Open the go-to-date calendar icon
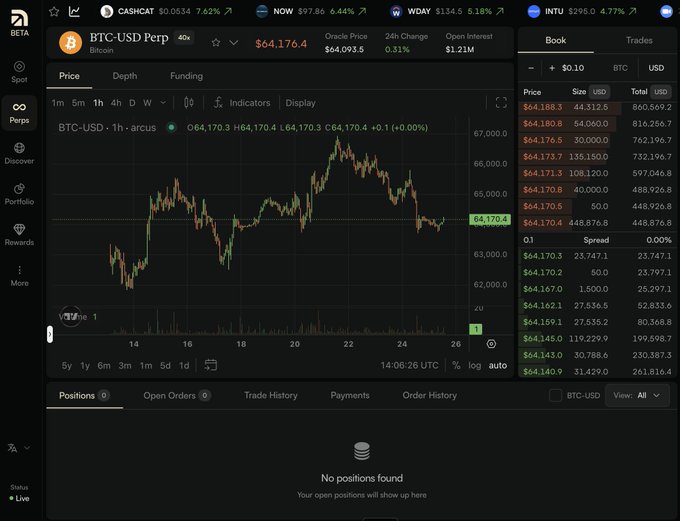This screenshot has width=680, height=521. click(x=210, y=365)
